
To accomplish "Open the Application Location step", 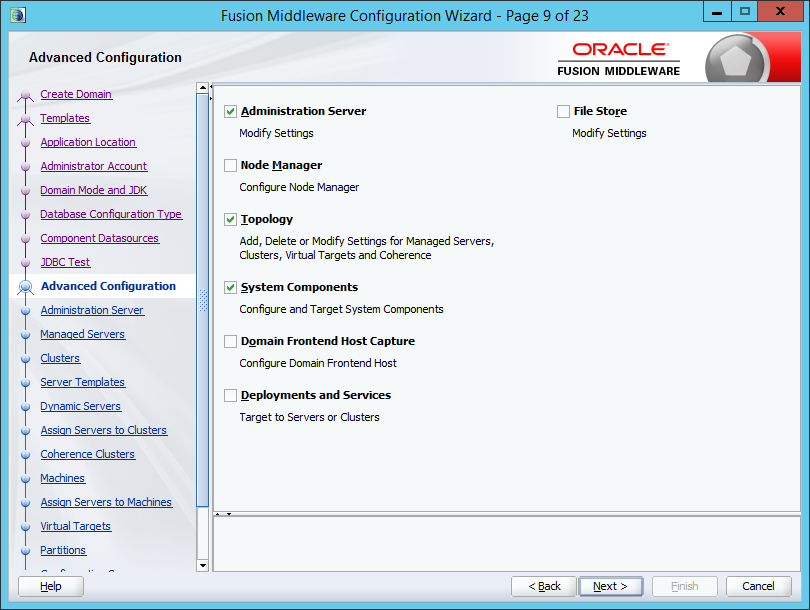I will tap(88, 142).
